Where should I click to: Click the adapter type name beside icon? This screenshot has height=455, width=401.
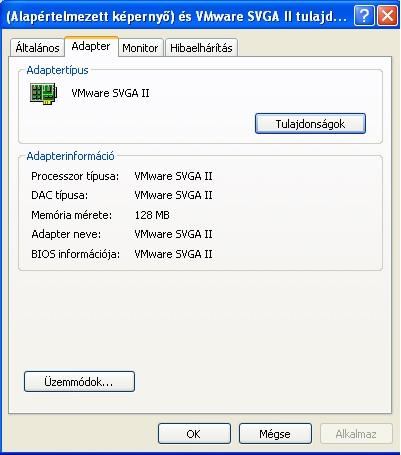(110, 93)
